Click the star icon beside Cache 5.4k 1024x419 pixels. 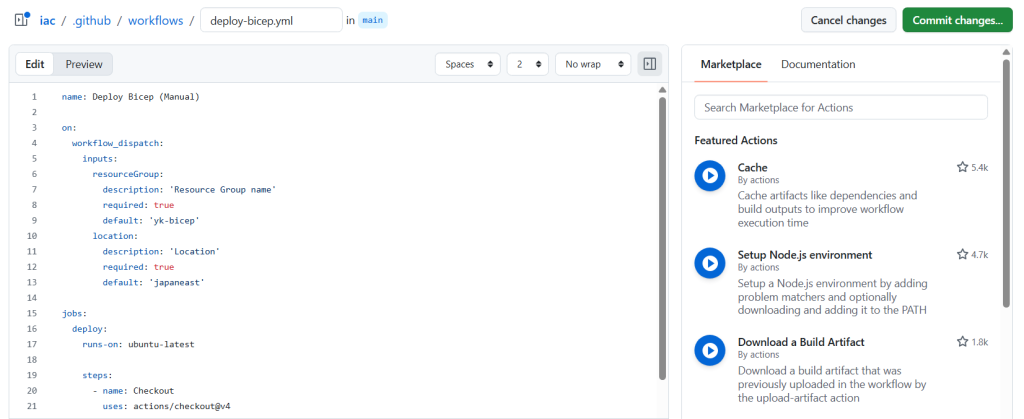[x=962, y=167]
